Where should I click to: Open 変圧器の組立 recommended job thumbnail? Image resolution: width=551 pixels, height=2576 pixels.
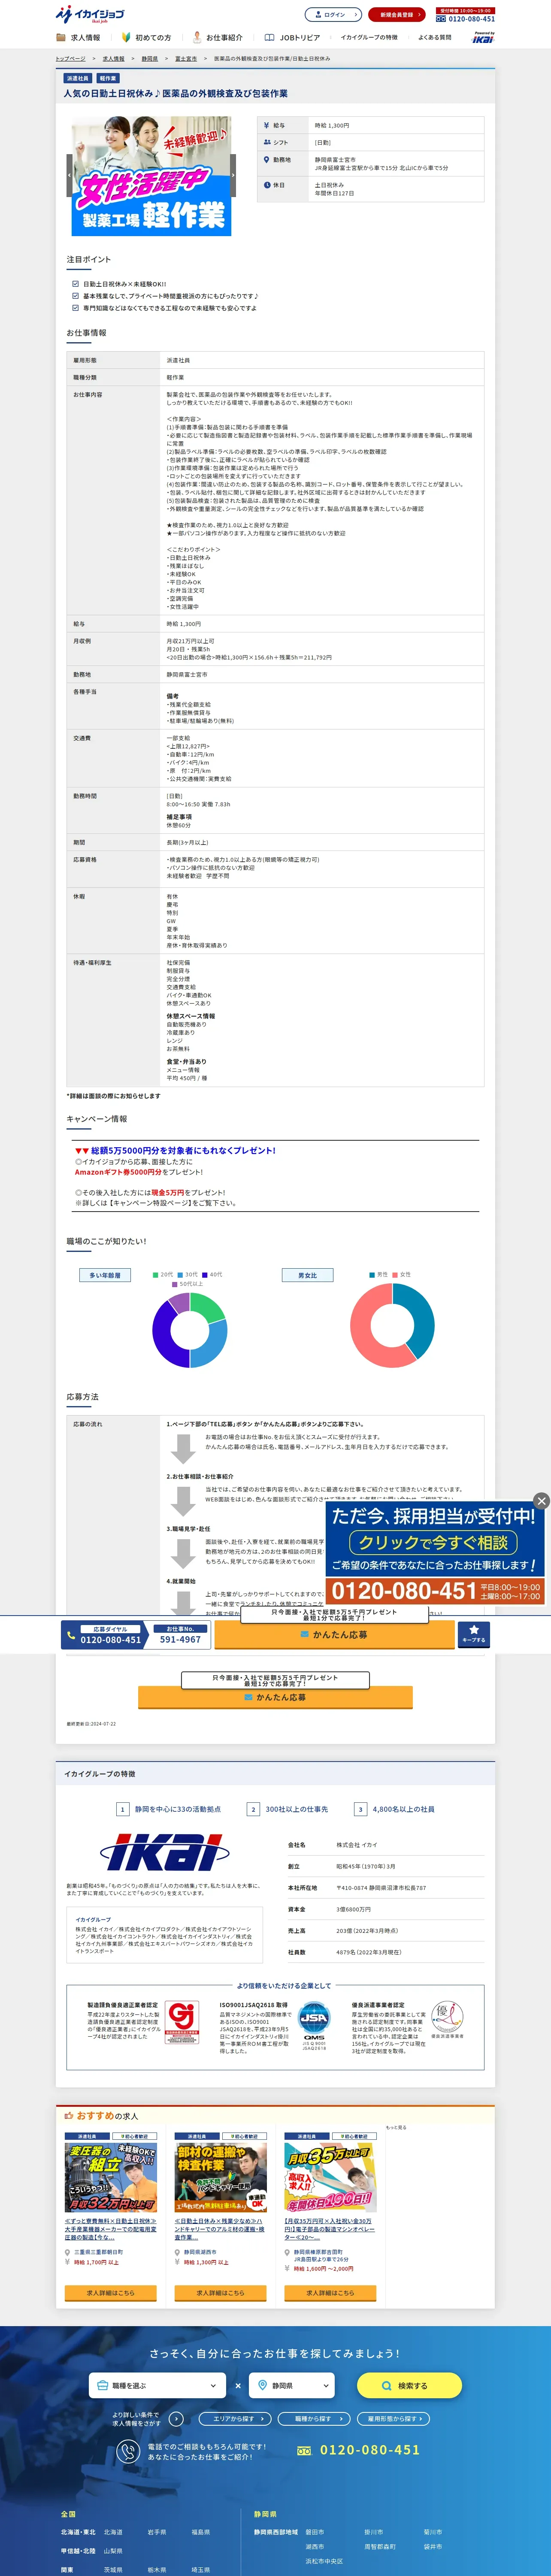[111, 2177]
